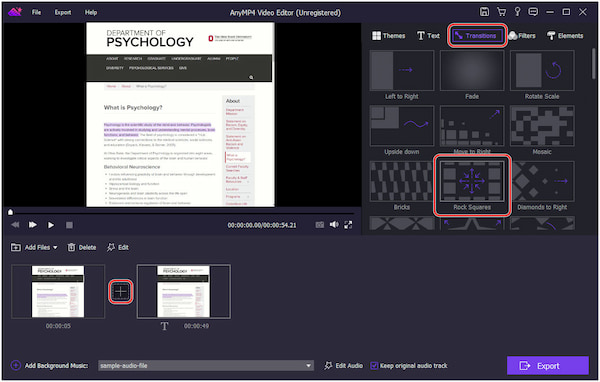Click the timecode 00:00:00.00/00:00:54.21

[x=262, y=225]
